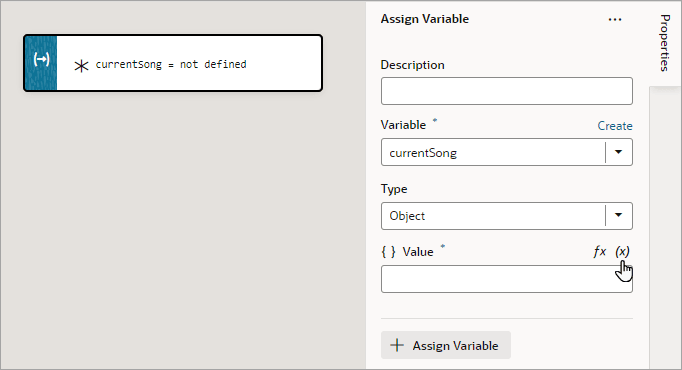Click the Value field label

point(418,252)
